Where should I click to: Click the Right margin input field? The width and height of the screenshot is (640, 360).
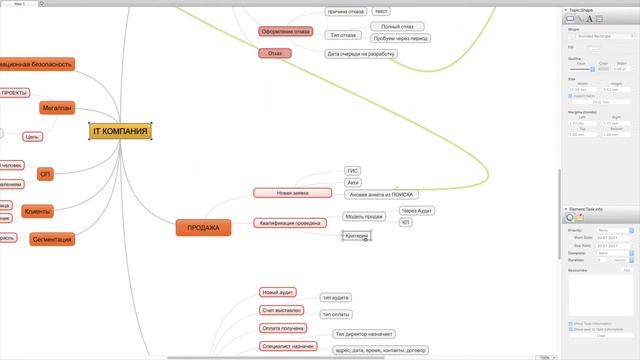pos(616,123)
